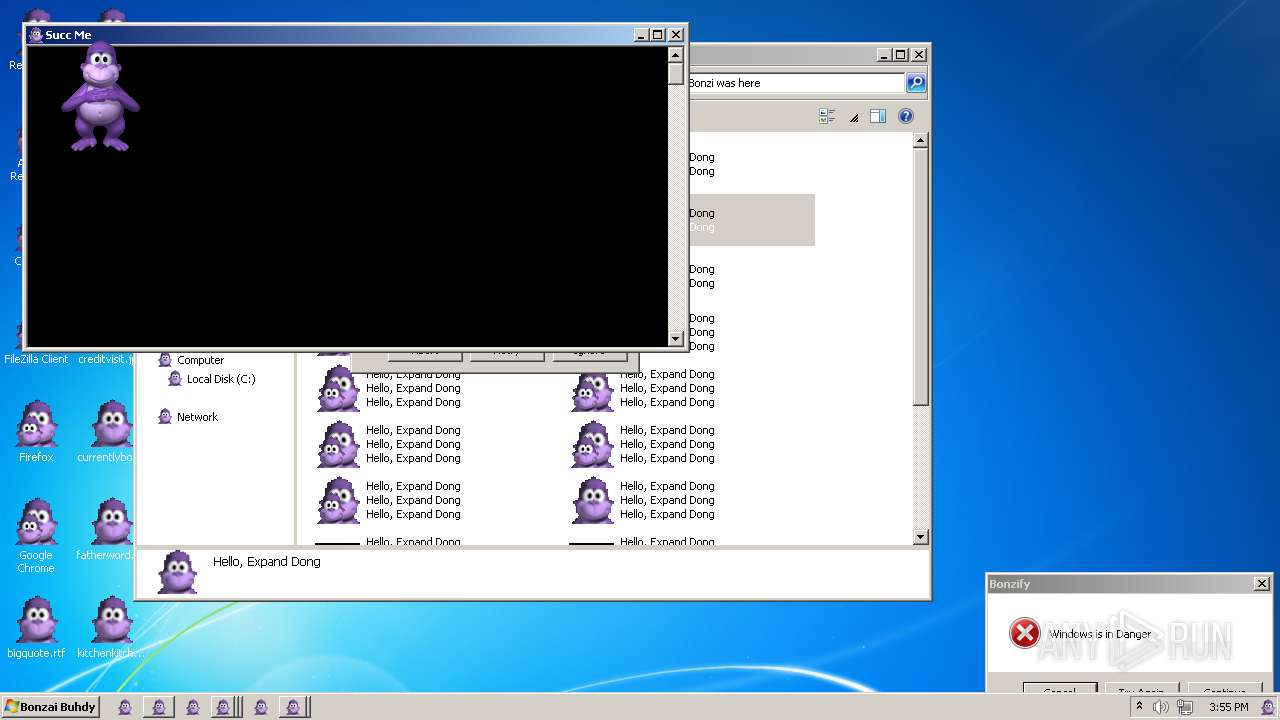1280x720 pixels.
Task: Select Local Disk (C:) in the navigation tree
Action: click(x=221, y=379)
